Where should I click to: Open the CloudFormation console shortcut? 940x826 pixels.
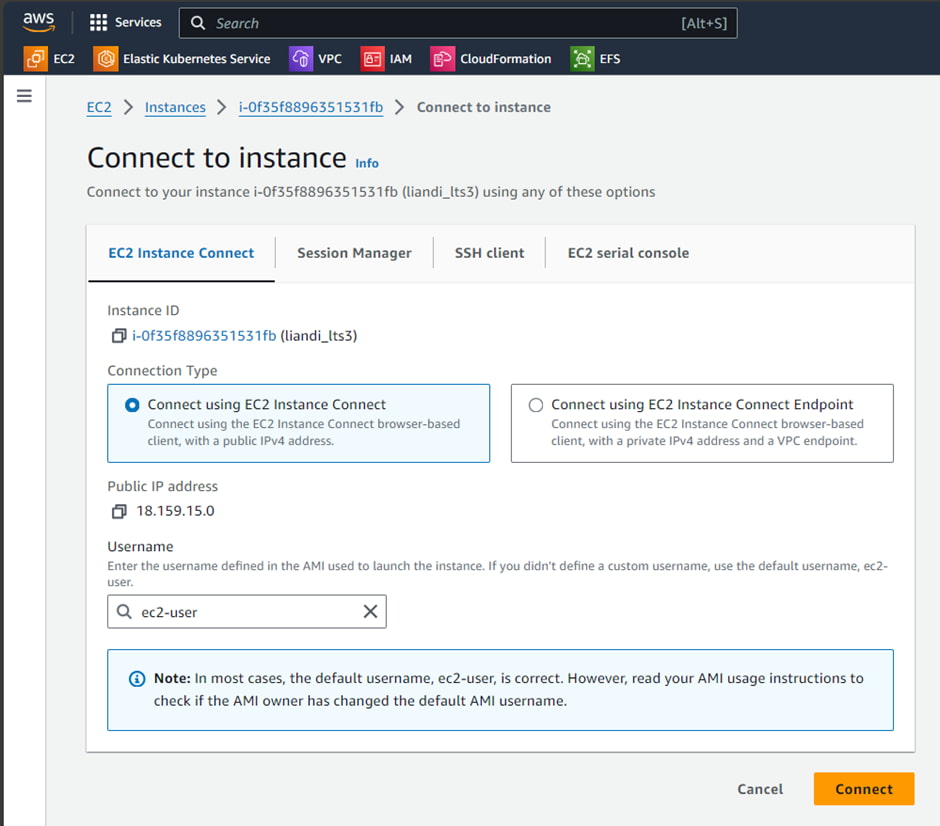tap(491, 58)
